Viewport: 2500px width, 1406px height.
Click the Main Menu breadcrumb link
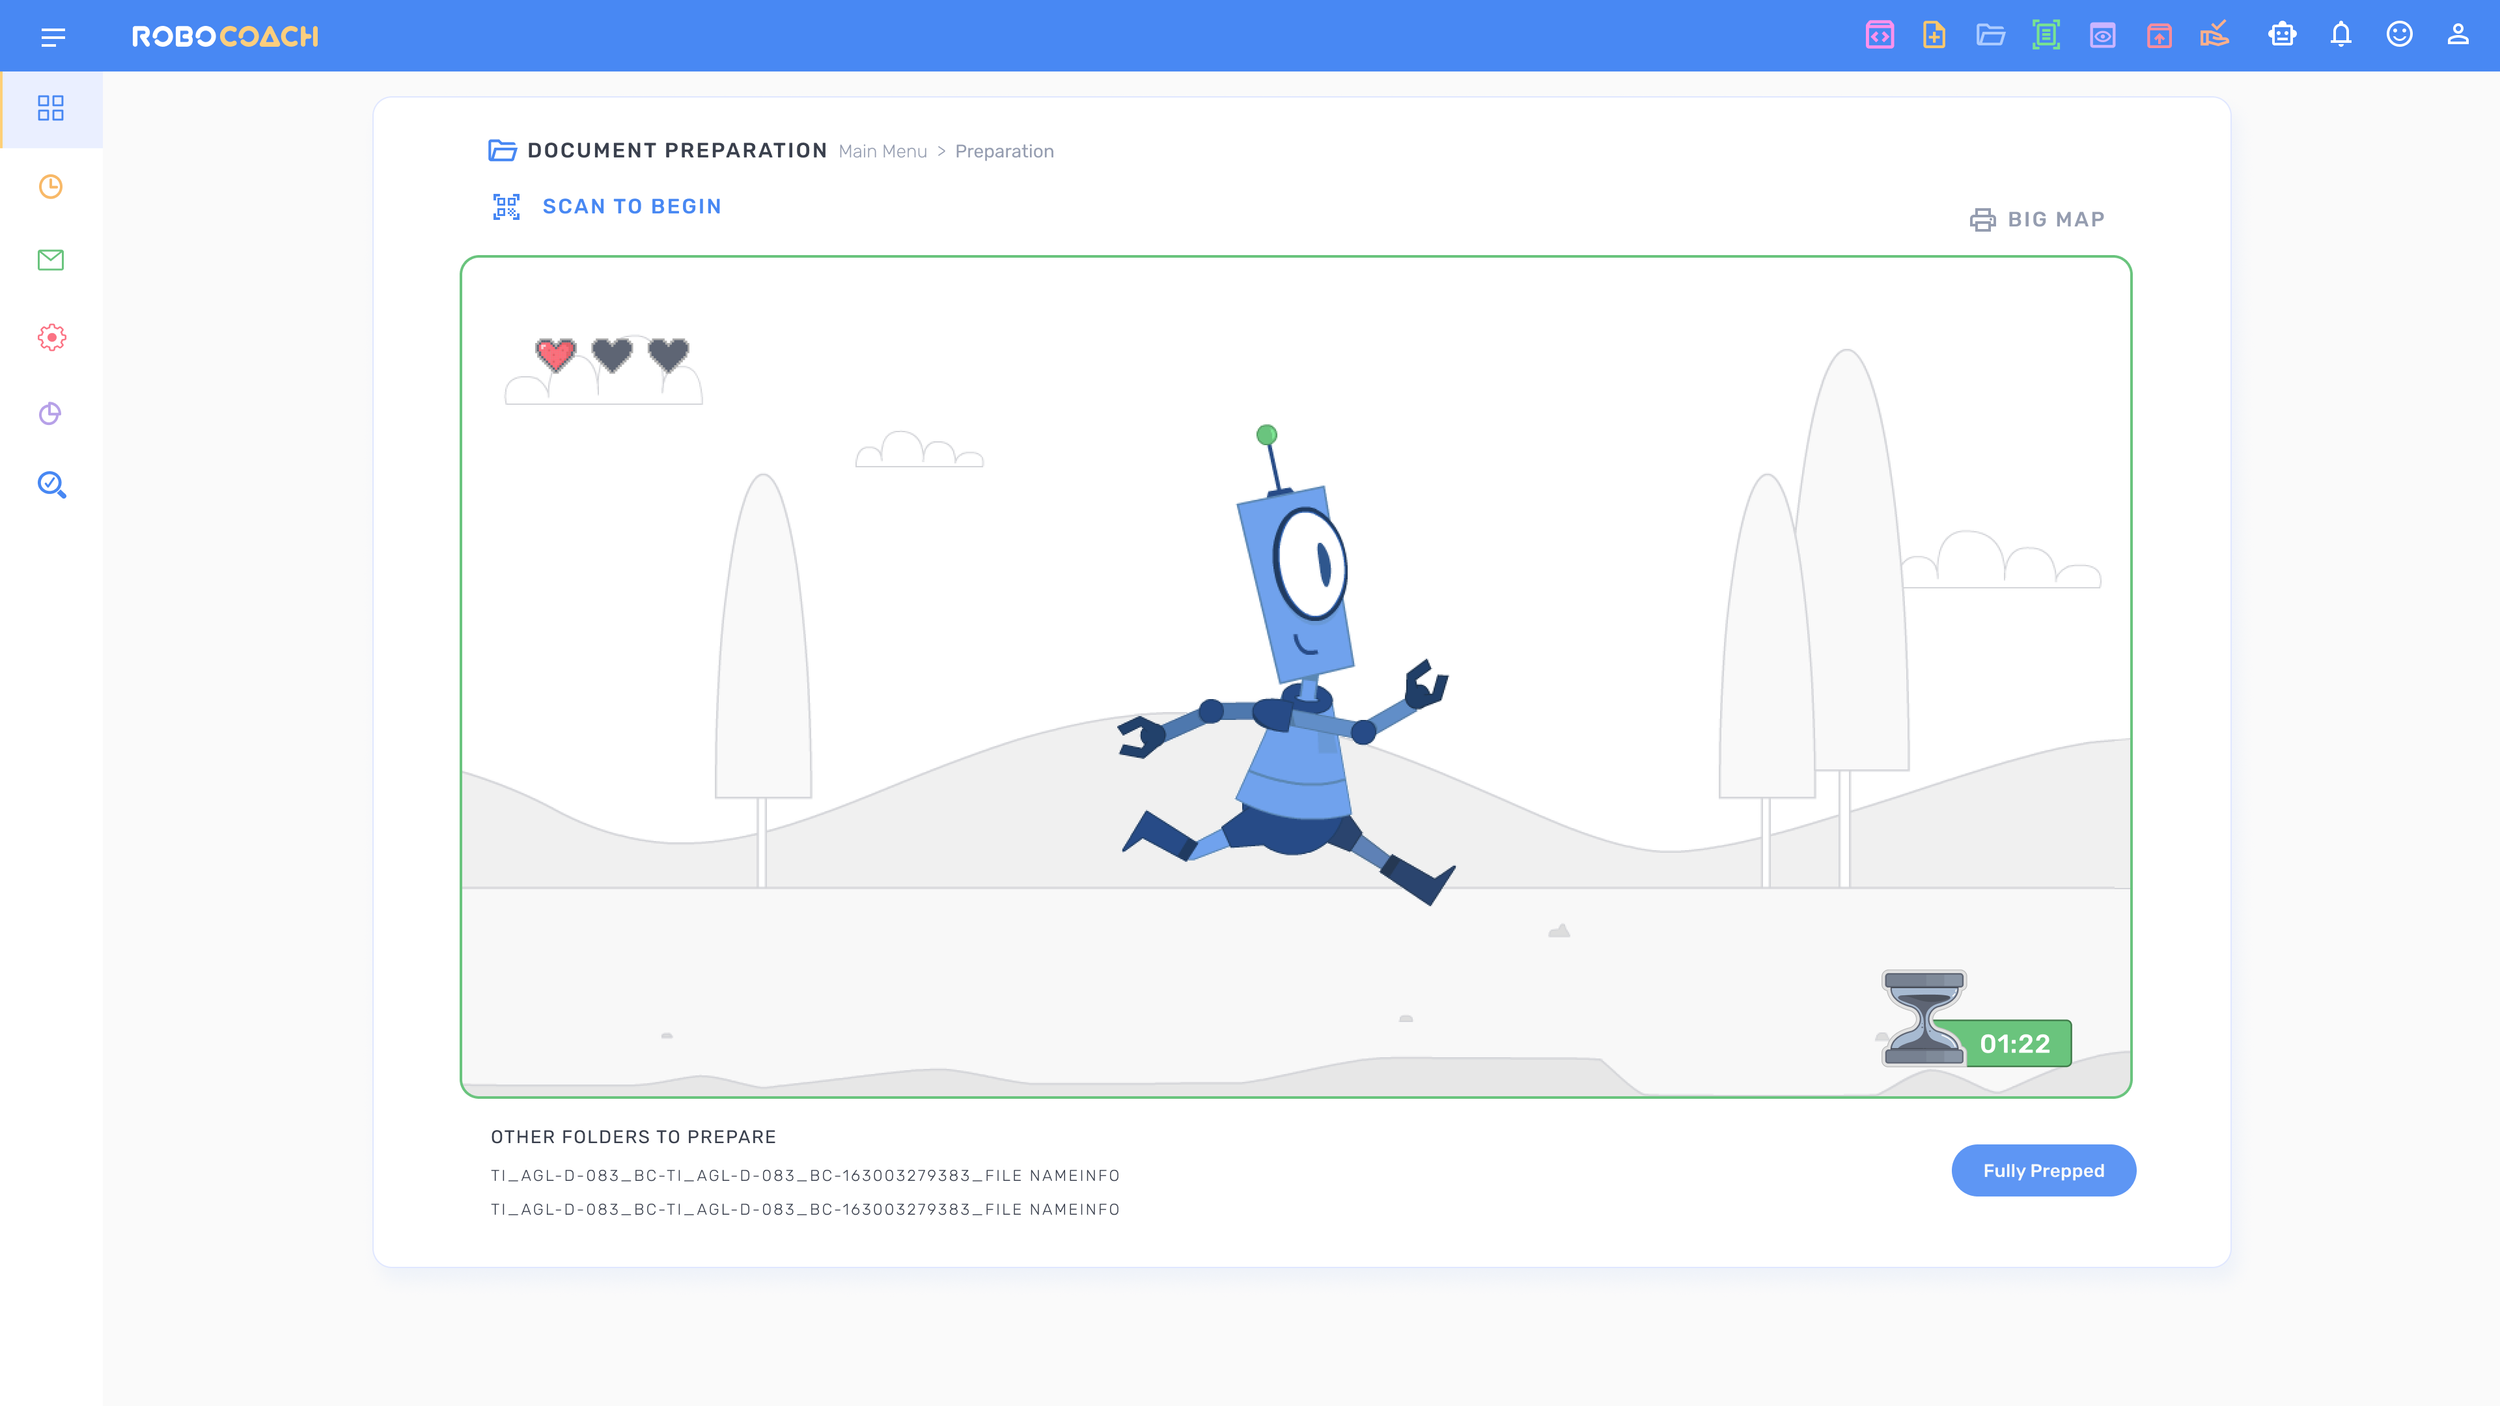click(x=882, y=151)
